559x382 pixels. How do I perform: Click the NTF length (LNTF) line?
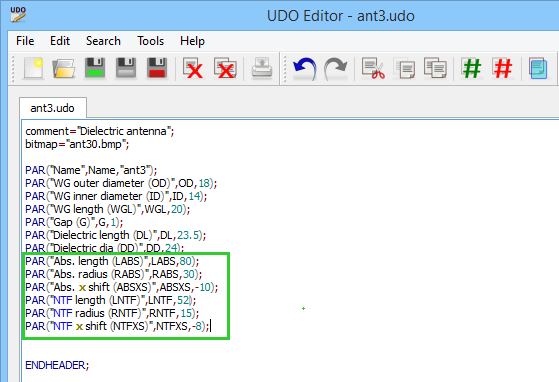(x=111, y=300)
